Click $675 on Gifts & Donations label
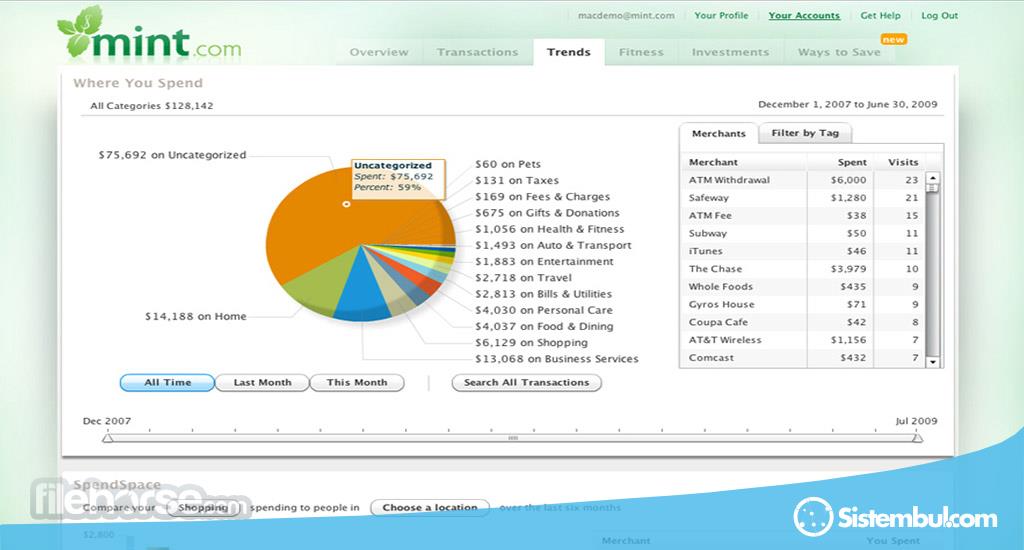Viewport: 1024px width, 550px height. pos(547,213)
